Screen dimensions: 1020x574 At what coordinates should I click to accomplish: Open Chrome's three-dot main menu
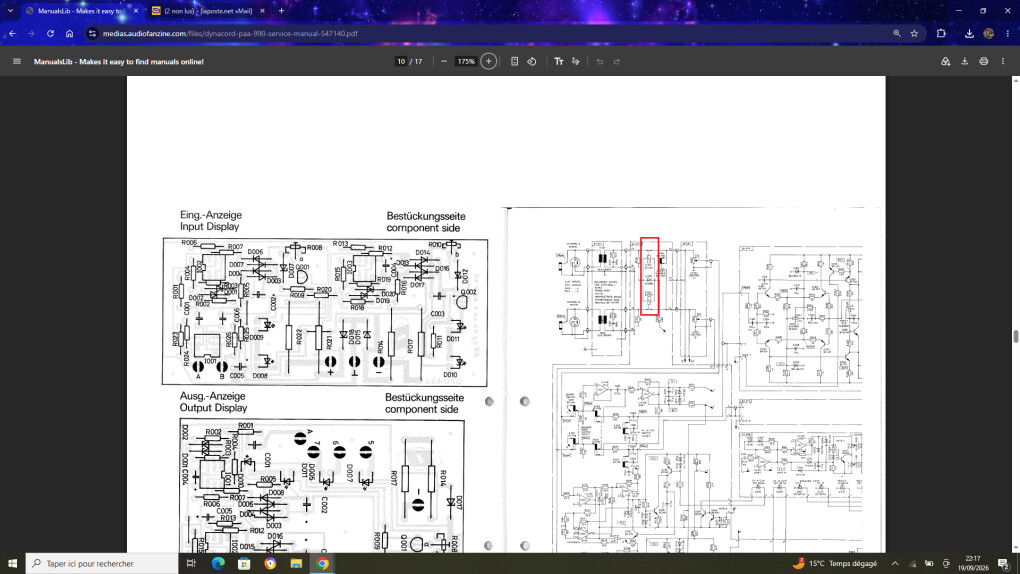[1008, 33]
